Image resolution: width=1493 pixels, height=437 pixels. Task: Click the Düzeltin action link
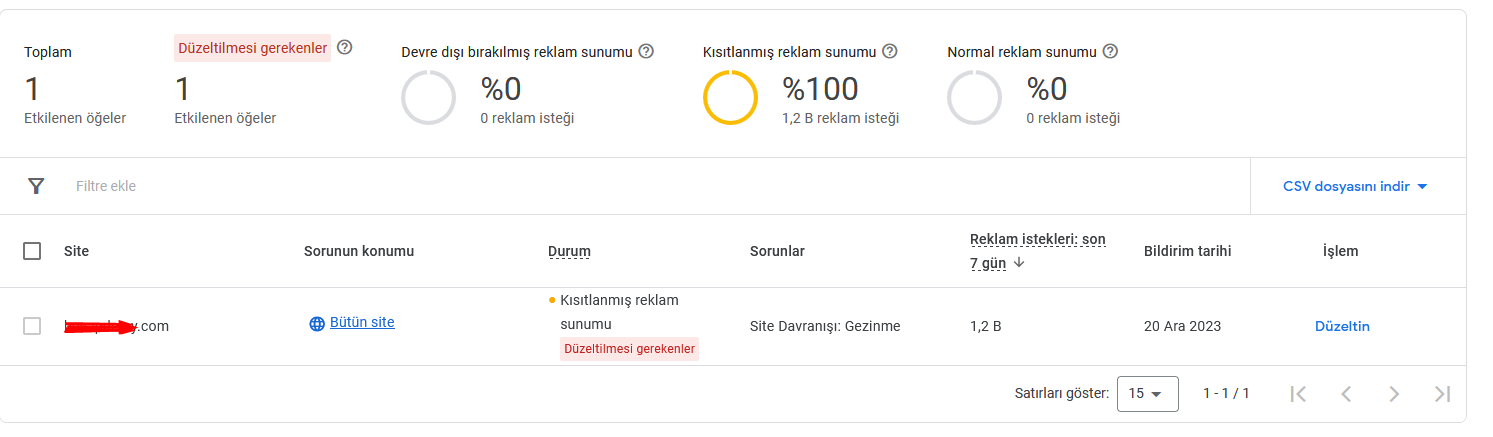[1342, 326]
